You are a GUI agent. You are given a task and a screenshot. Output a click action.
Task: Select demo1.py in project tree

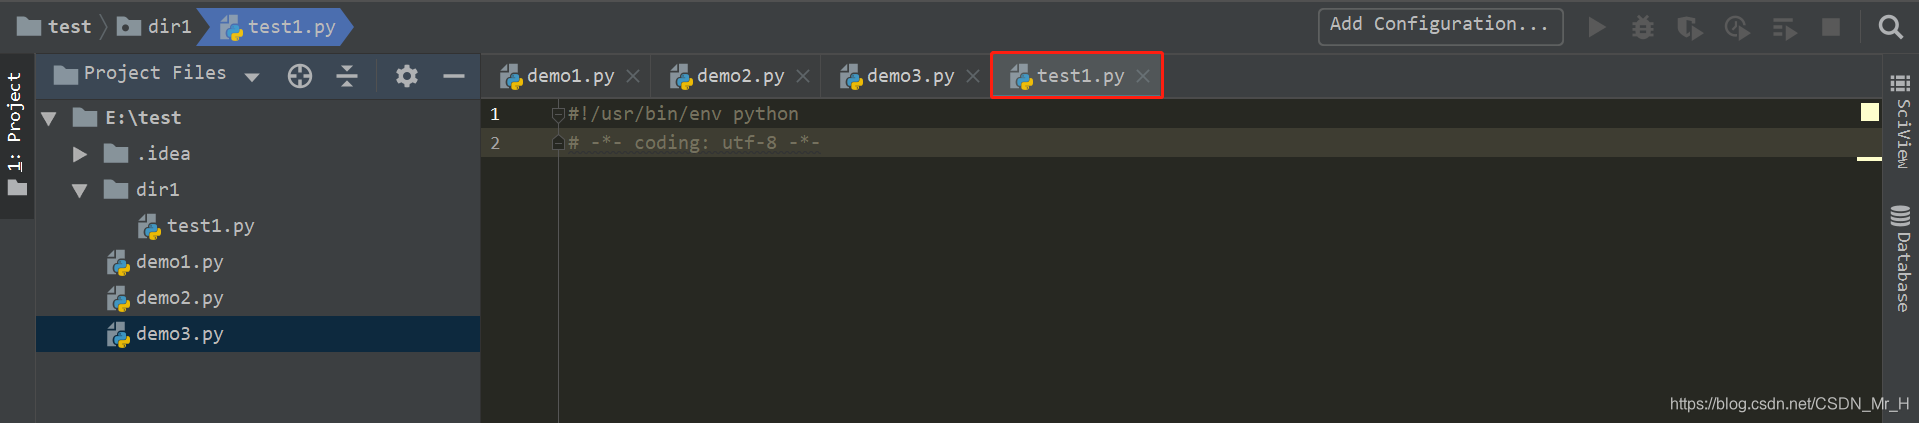point(165,263)
